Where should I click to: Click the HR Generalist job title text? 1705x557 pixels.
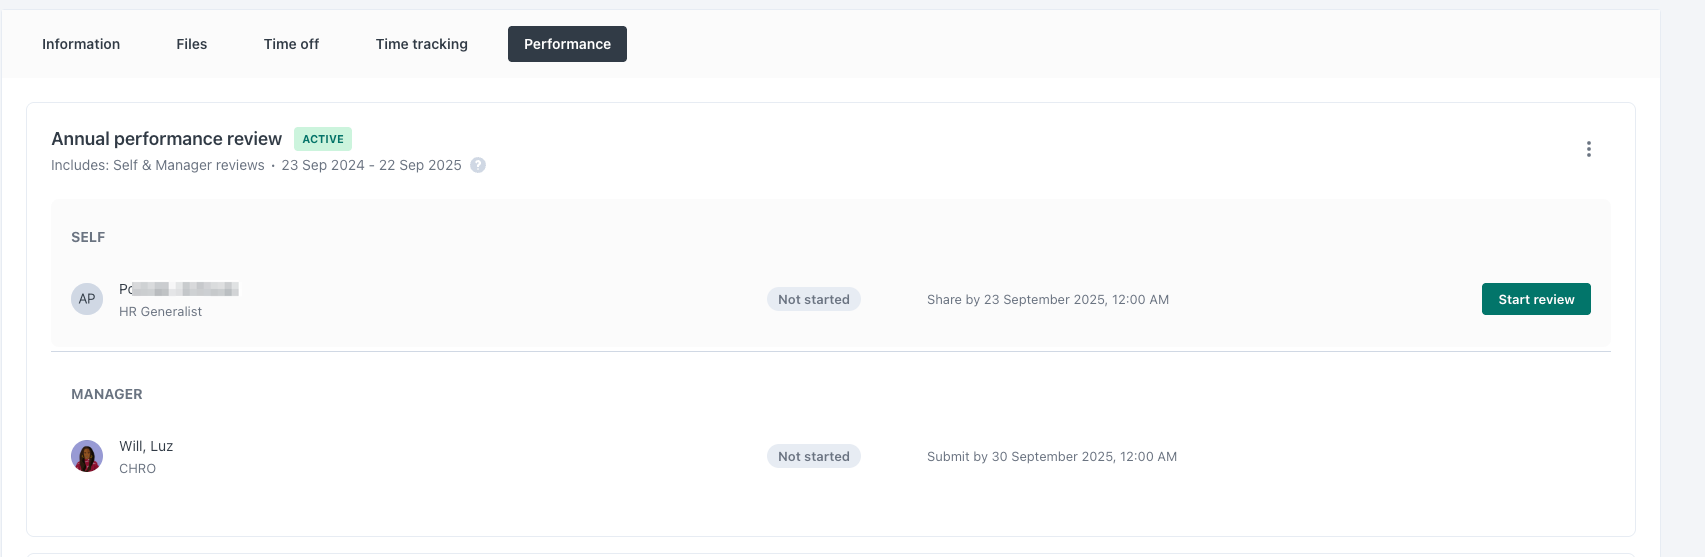[x=160, y=312]
